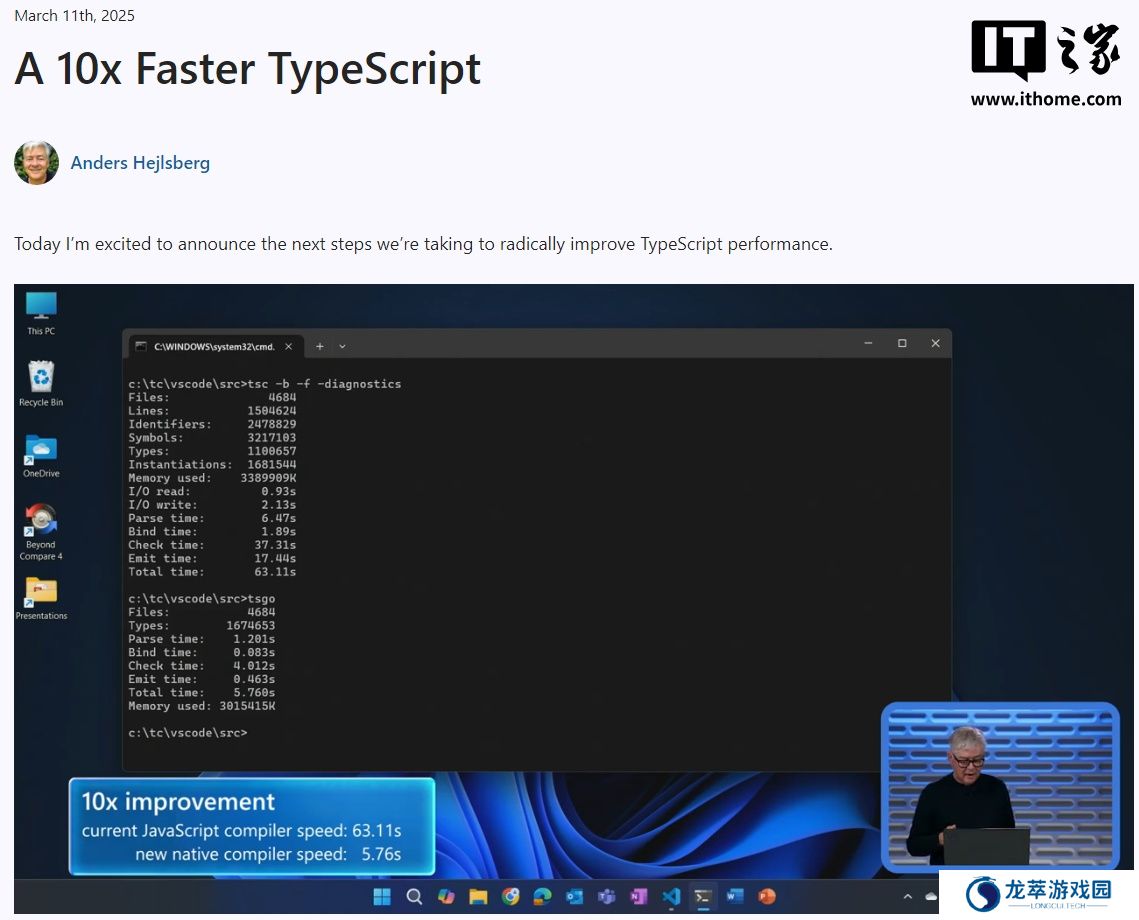Launch Copilot from the taskbar
Screen dimensions: 1139x920
tap(446, 896)
